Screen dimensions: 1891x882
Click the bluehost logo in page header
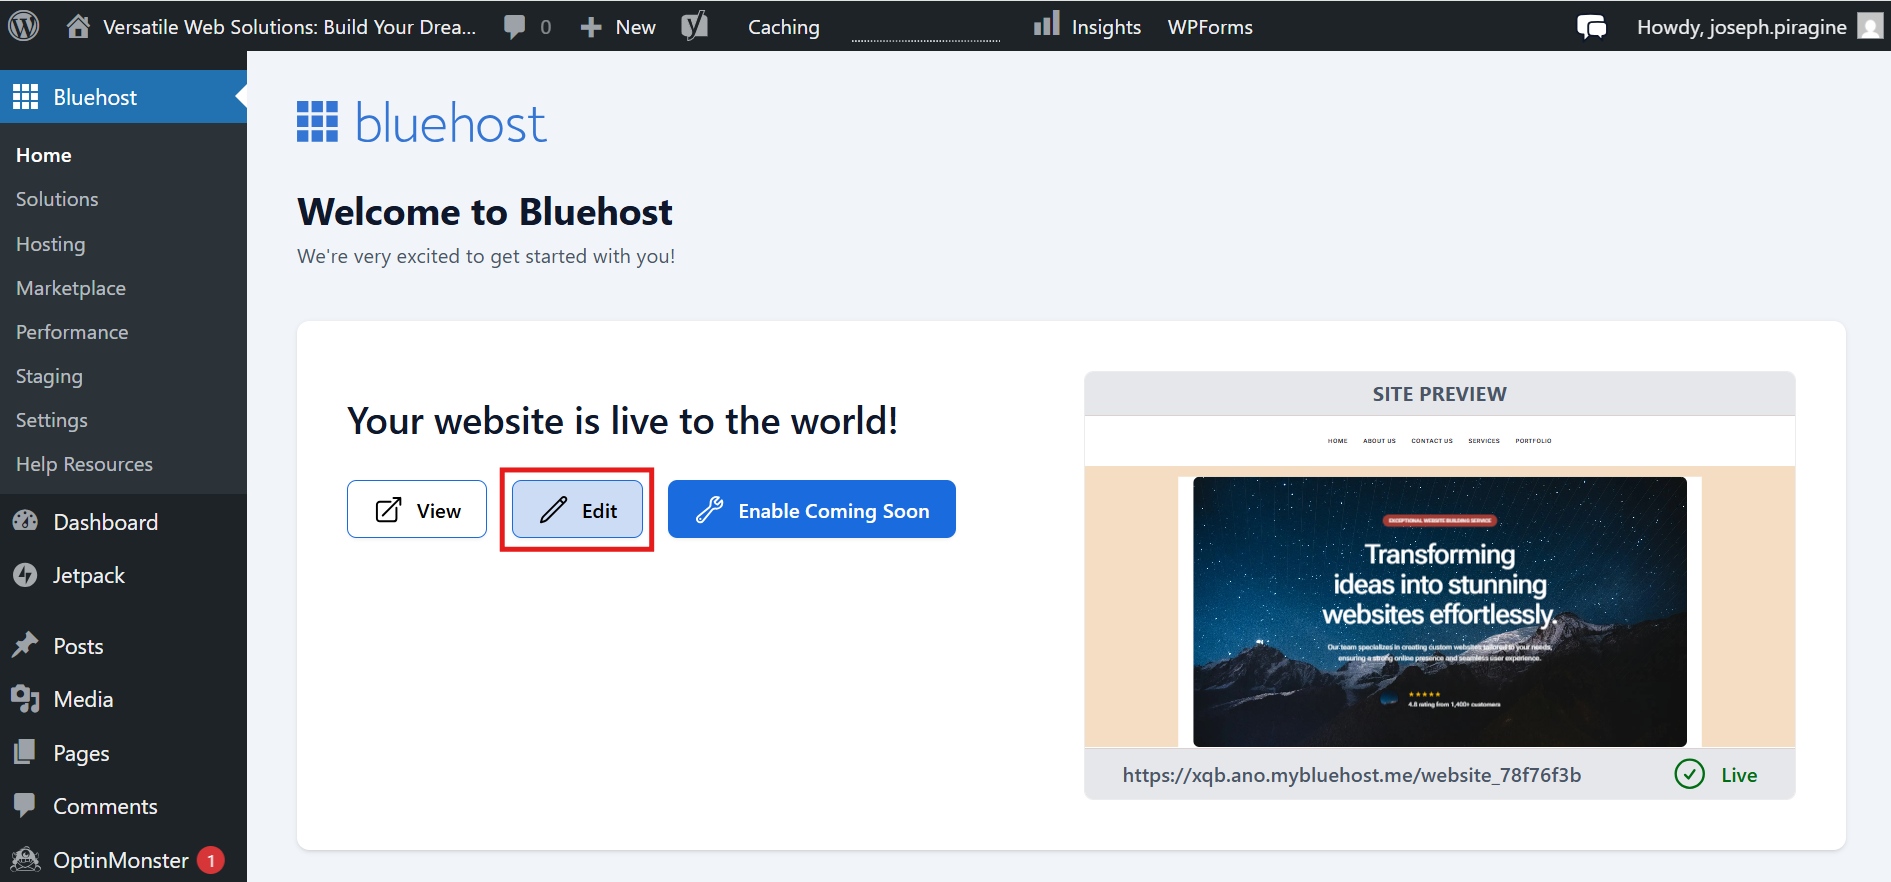(x=421, y=123)
